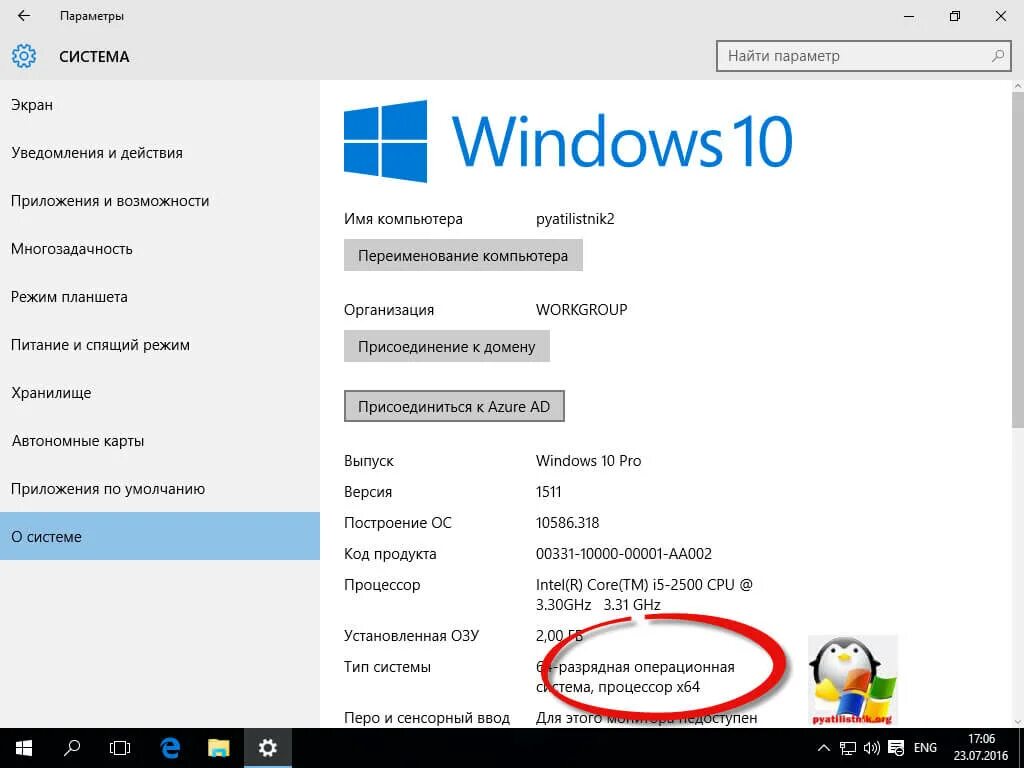Select О системе in the sidebar
Screen dimensions: 1024x768
(160, 536)
